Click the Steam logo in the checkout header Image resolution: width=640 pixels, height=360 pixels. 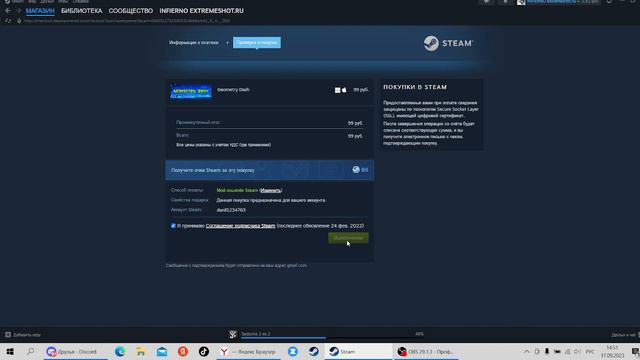[448, 43]
